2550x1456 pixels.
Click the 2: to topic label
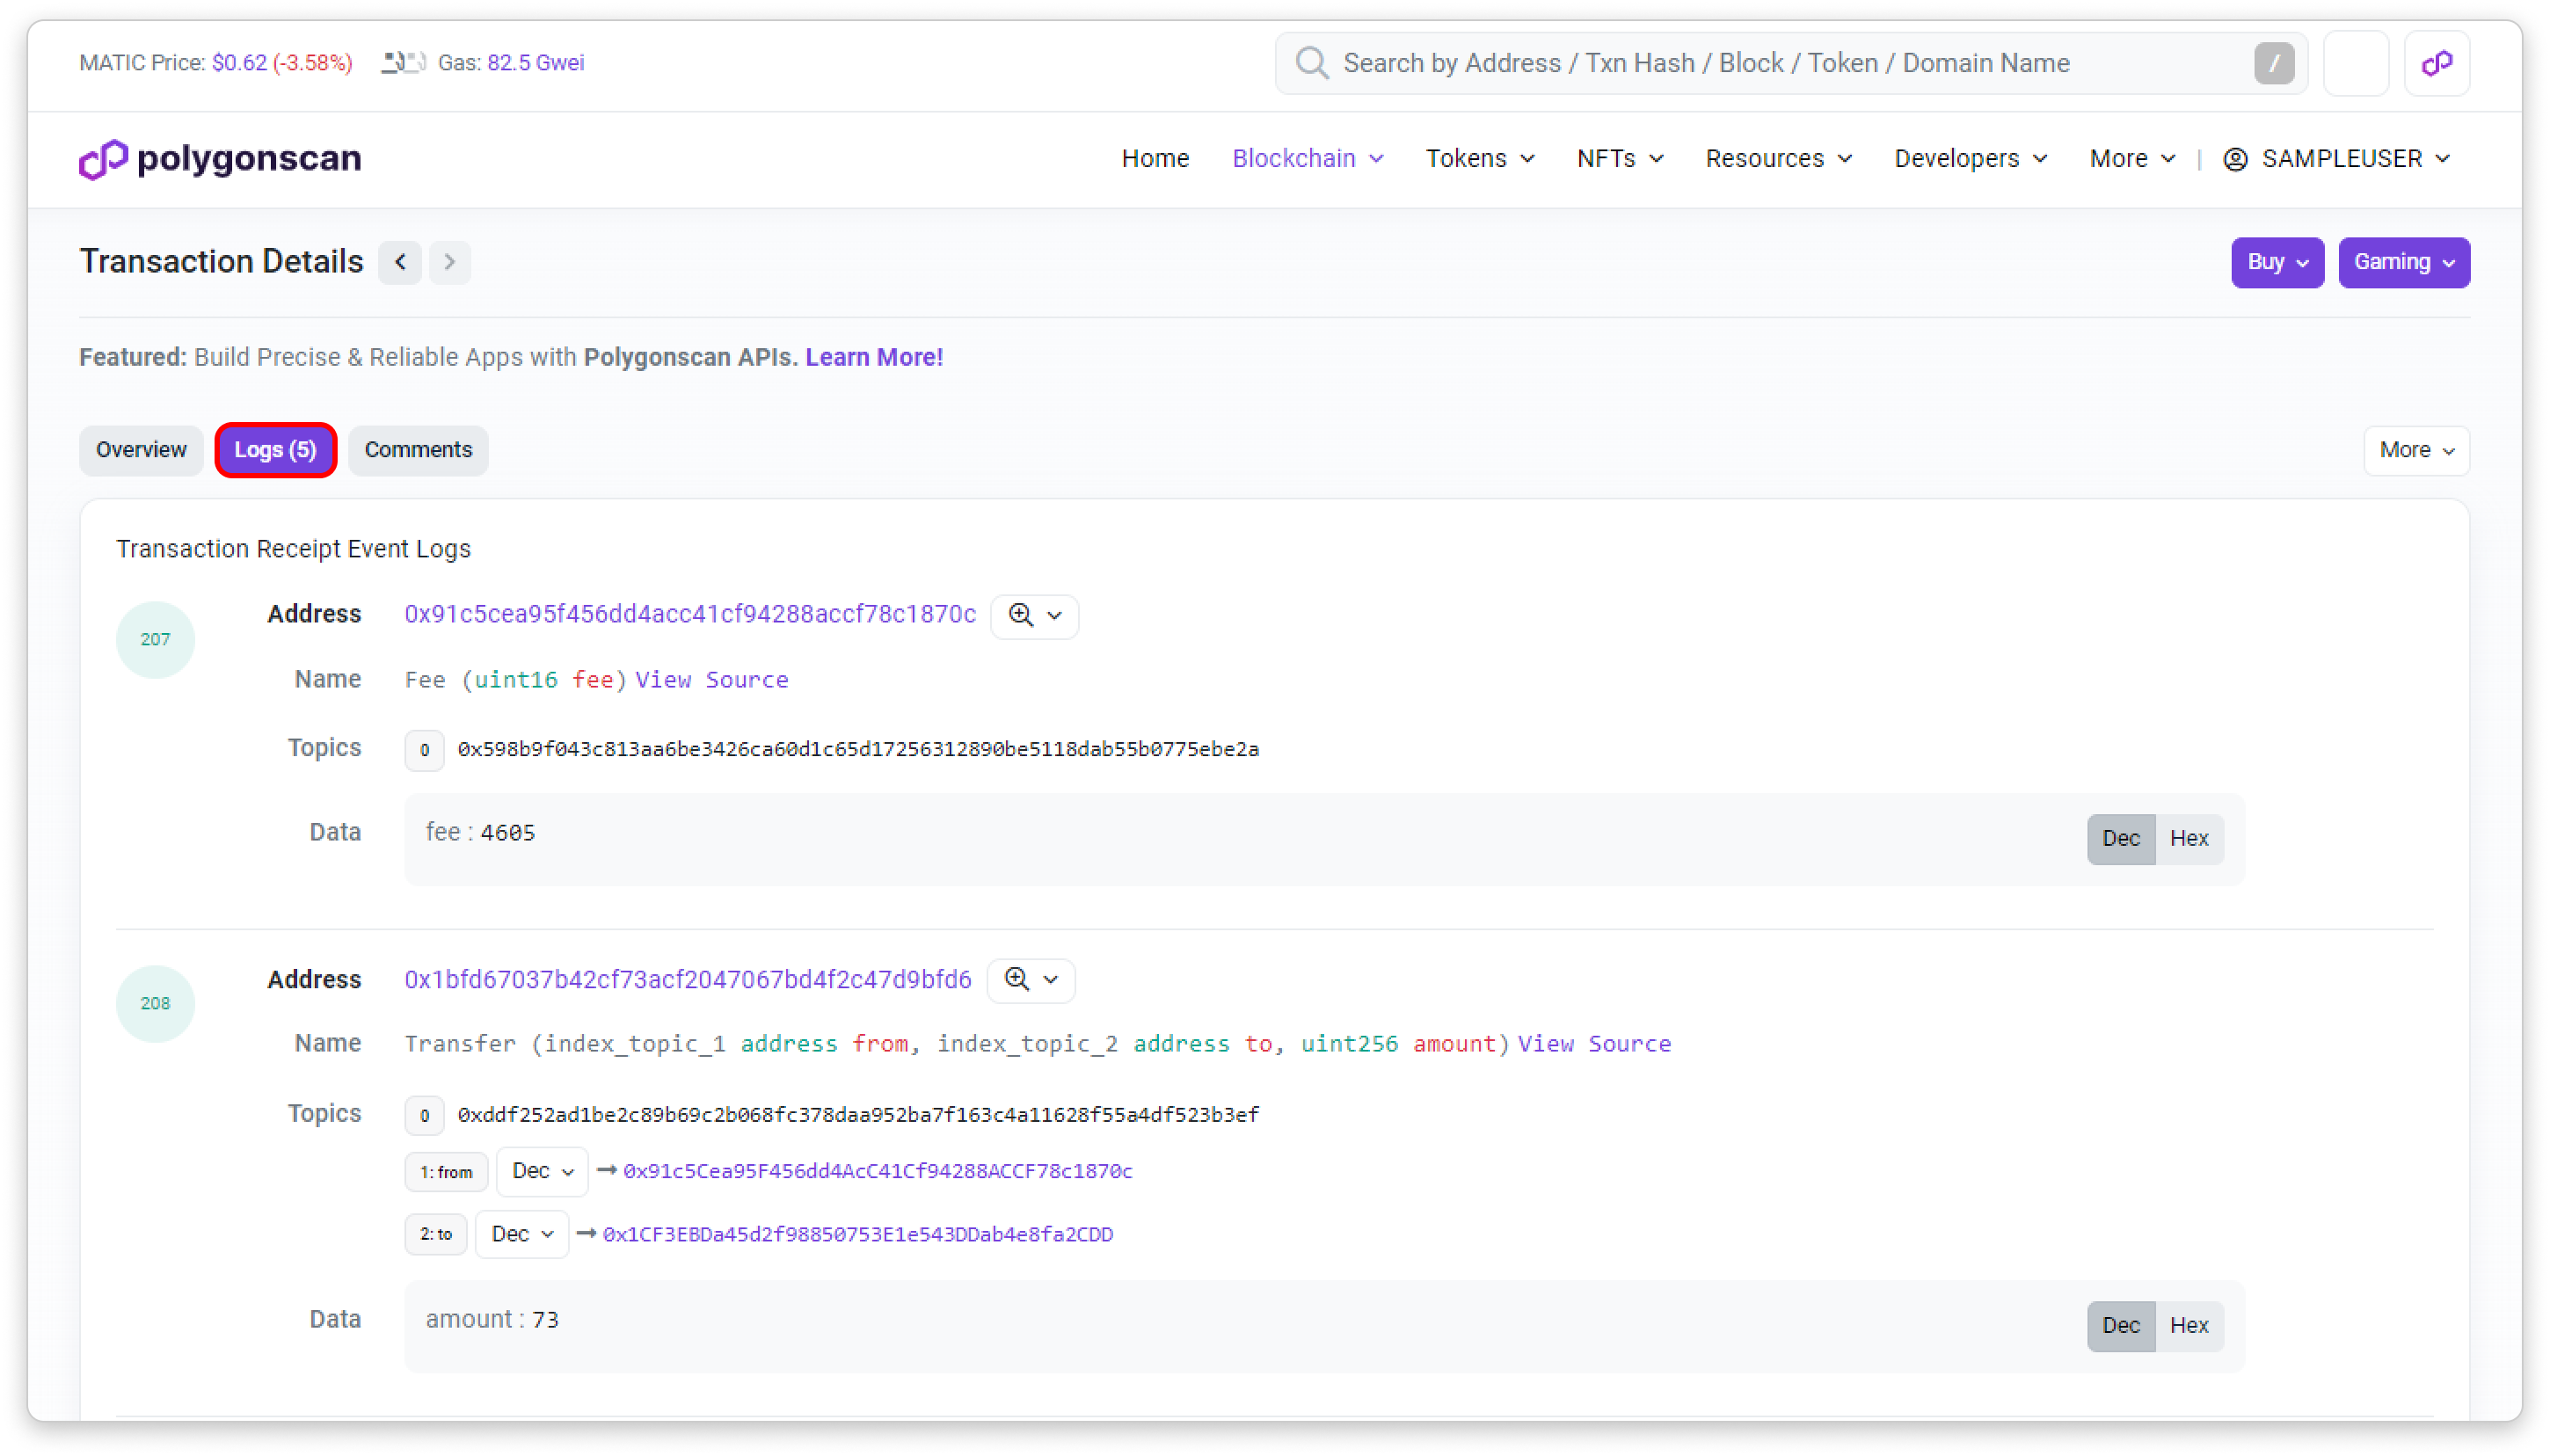(436, 1234)
